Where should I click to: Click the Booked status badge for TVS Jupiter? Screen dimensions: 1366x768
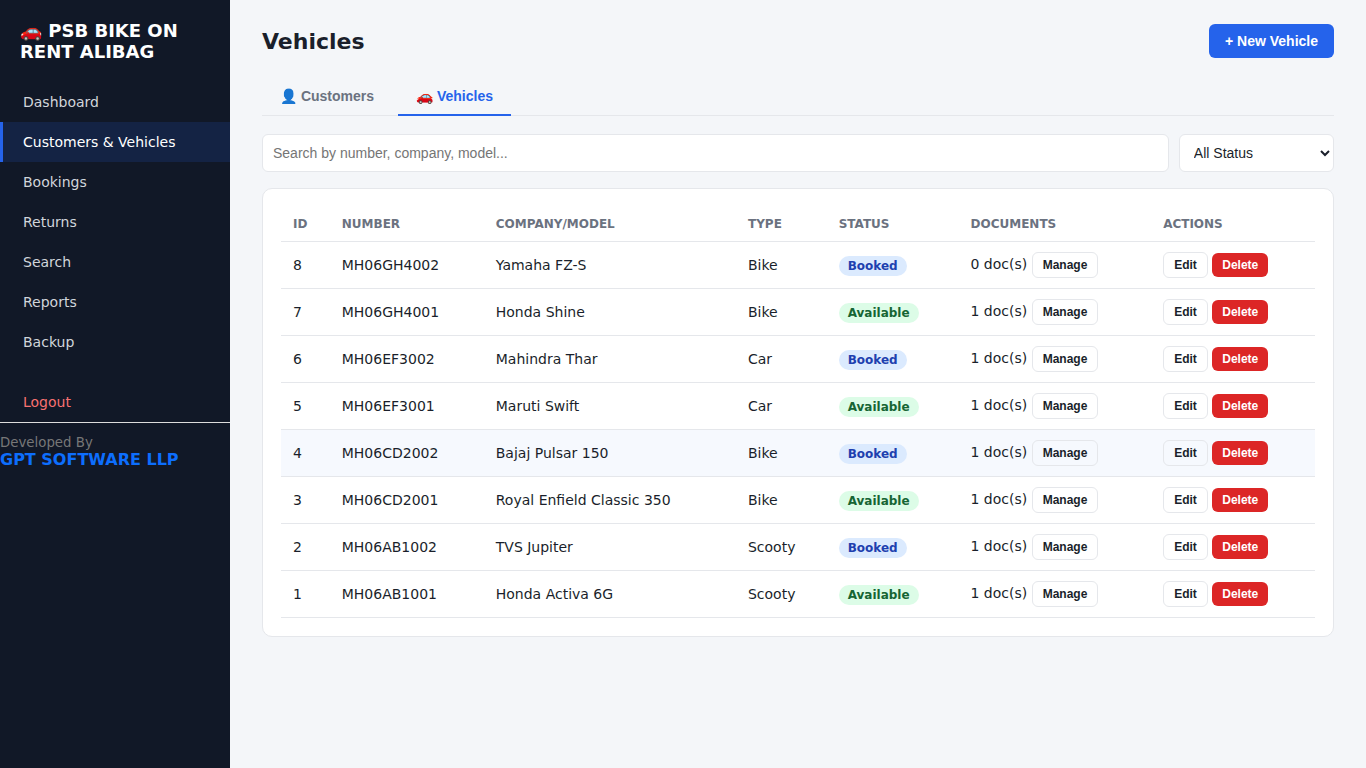pyautogui.click(x=872, y=547)
